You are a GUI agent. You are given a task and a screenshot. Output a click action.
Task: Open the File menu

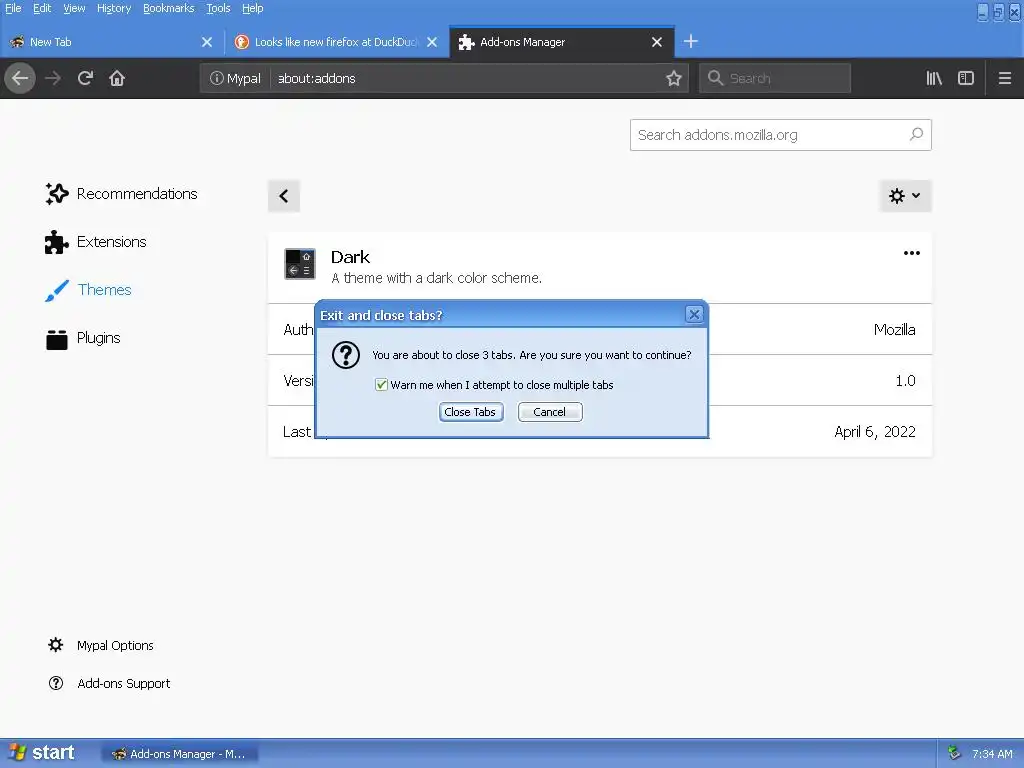pyautogui.click(x=13, y=8)
